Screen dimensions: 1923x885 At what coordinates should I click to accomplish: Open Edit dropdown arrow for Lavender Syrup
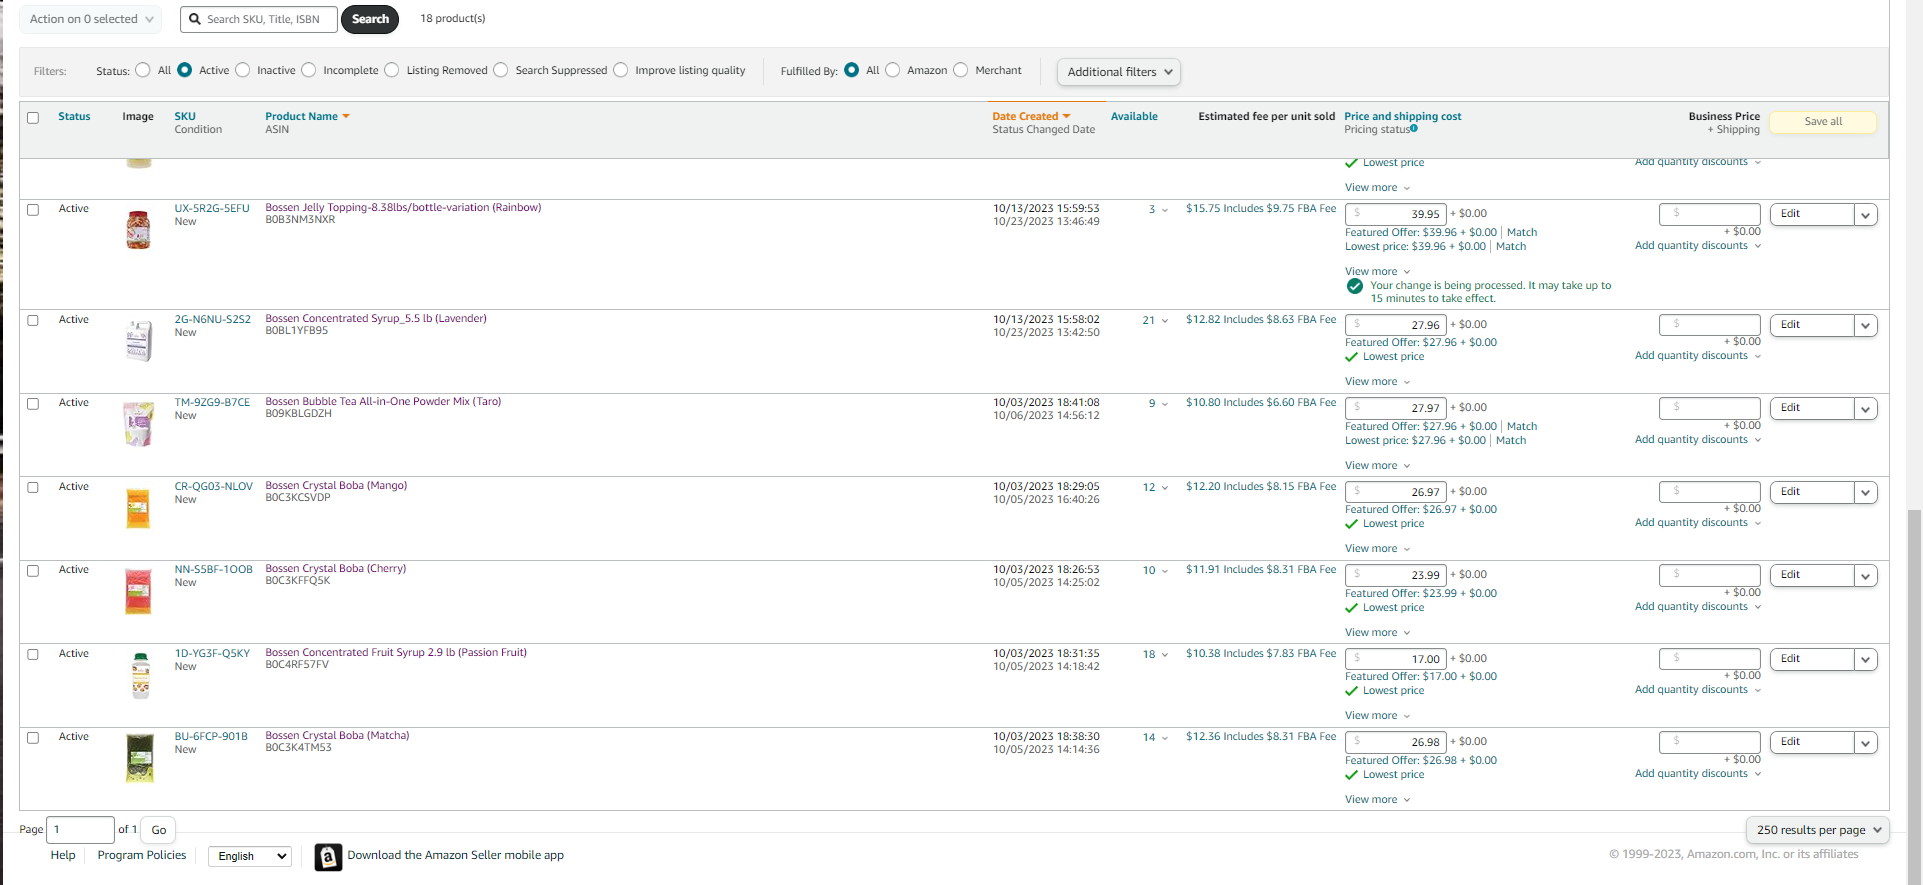[1865, 326]
